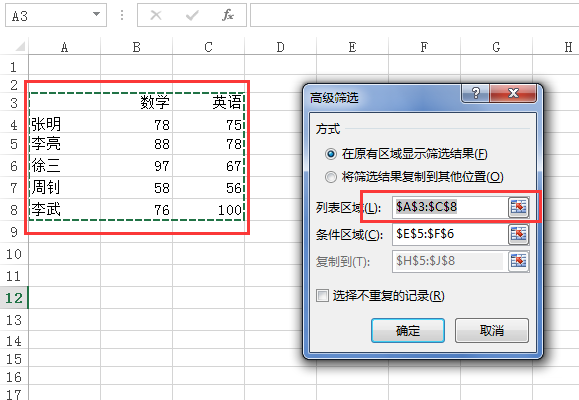Click the cell with 徐三
The height and width of the screenshot is (400, 579).
tap(64, 165)
